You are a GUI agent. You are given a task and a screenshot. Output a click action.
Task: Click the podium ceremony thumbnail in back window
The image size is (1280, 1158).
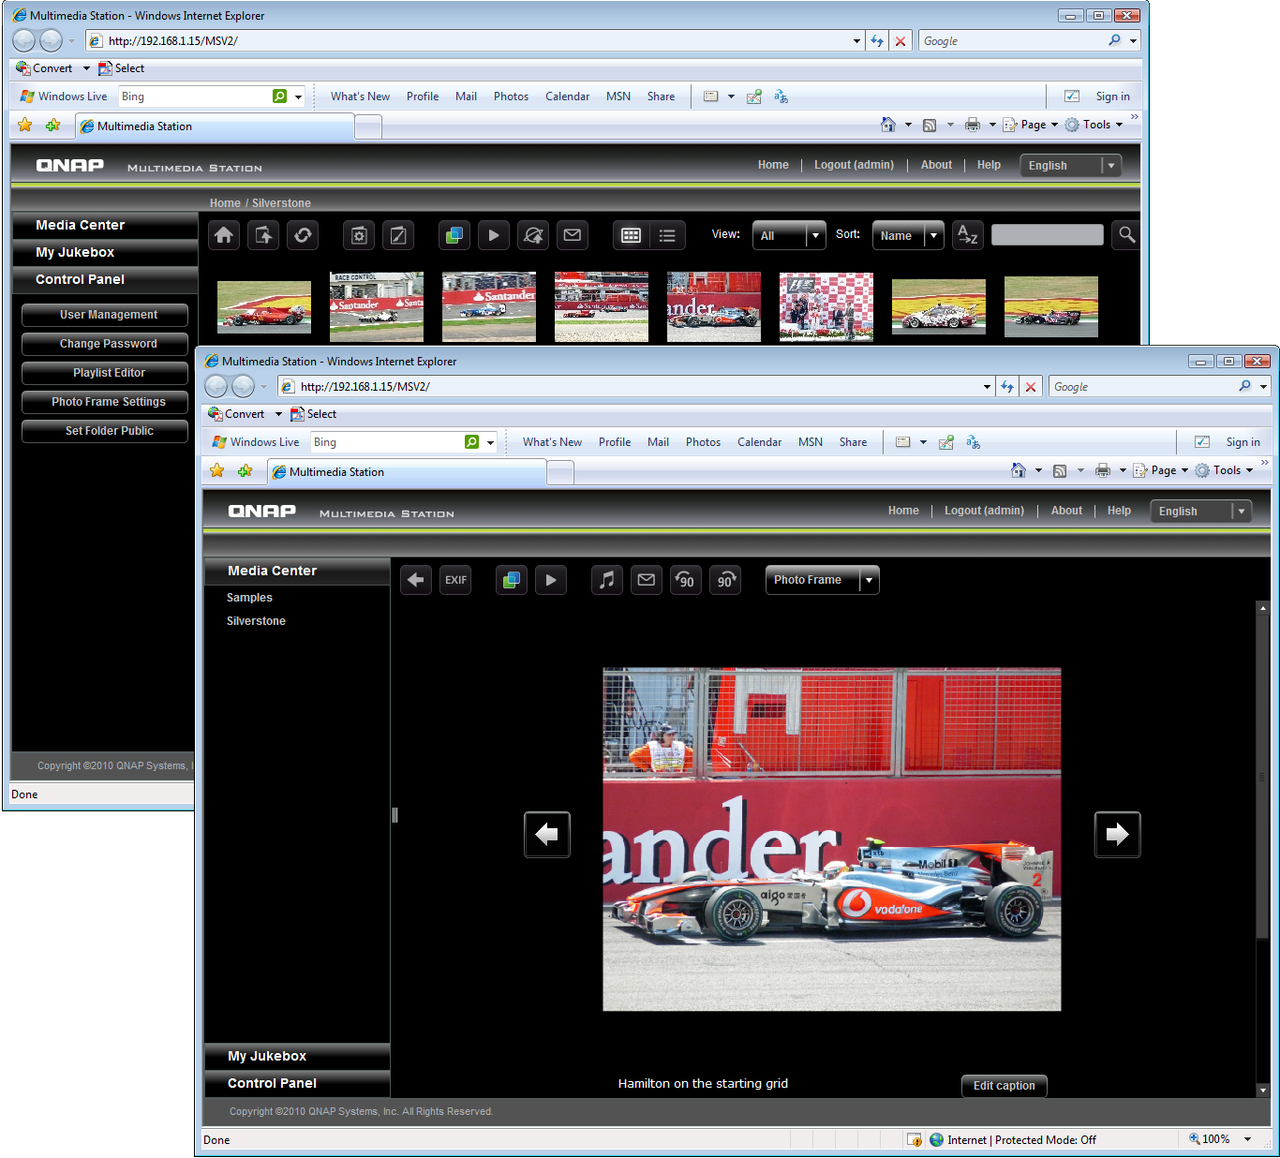(826, 307)
